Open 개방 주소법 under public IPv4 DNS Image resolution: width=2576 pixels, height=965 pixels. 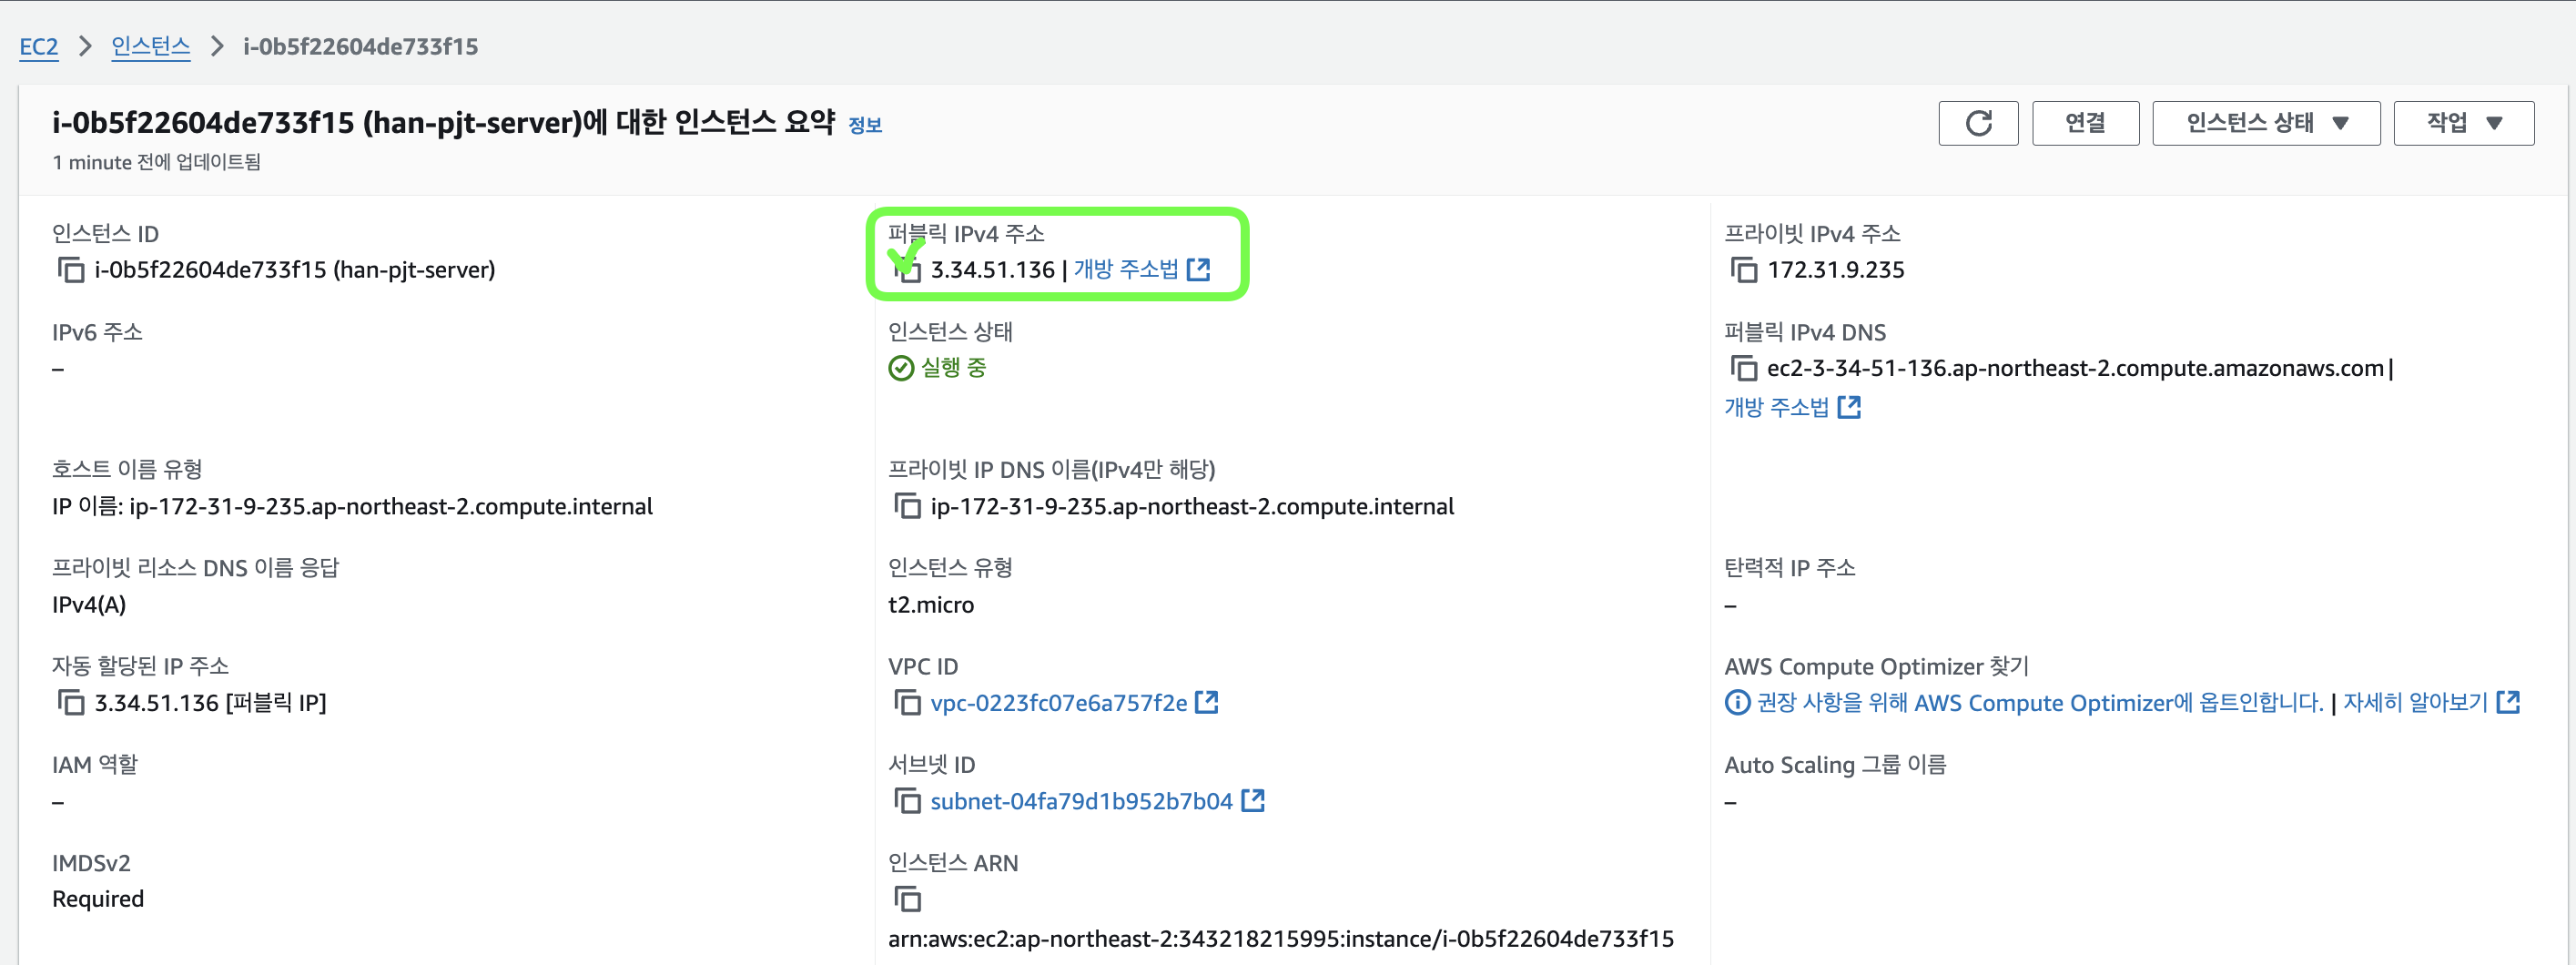[1777, 408]
